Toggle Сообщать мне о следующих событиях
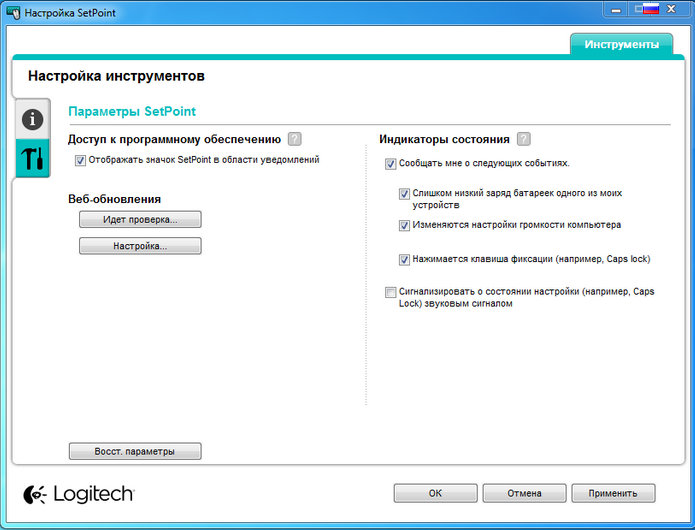695x530 pixels. pos(390,164)
